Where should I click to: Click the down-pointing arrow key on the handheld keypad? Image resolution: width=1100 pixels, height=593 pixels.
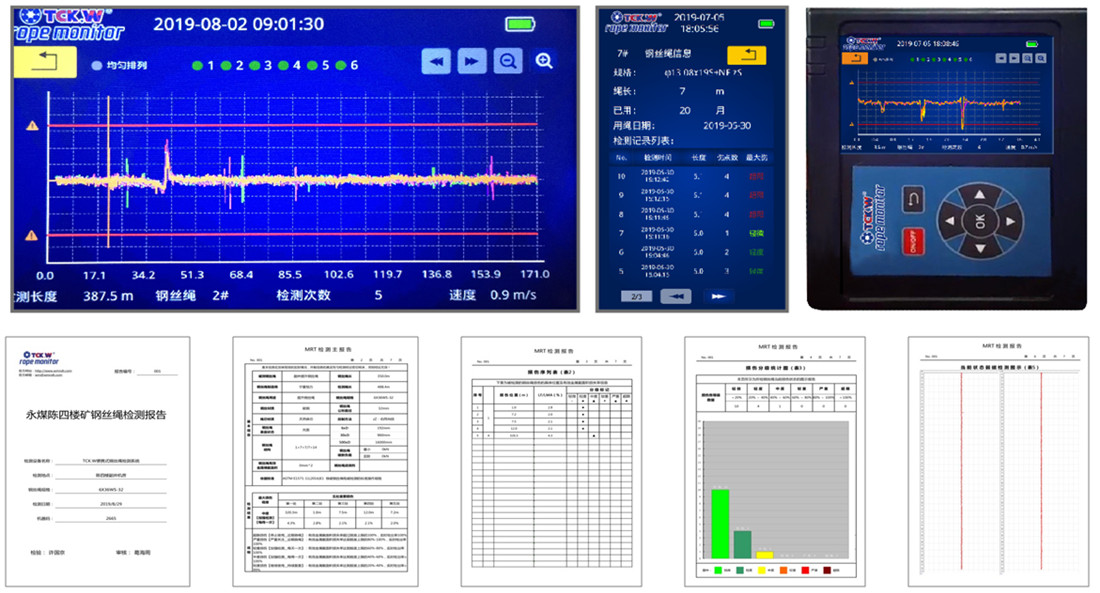[x=980, y=248]
